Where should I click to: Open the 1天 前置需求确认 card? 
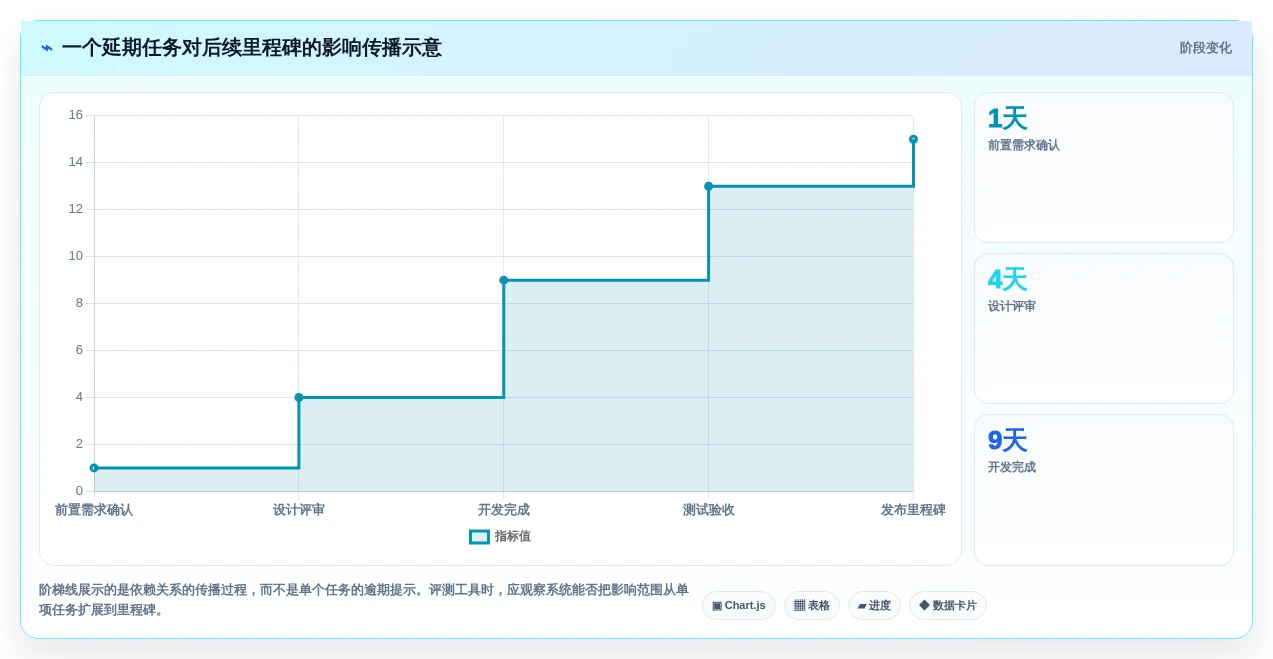1104,168
